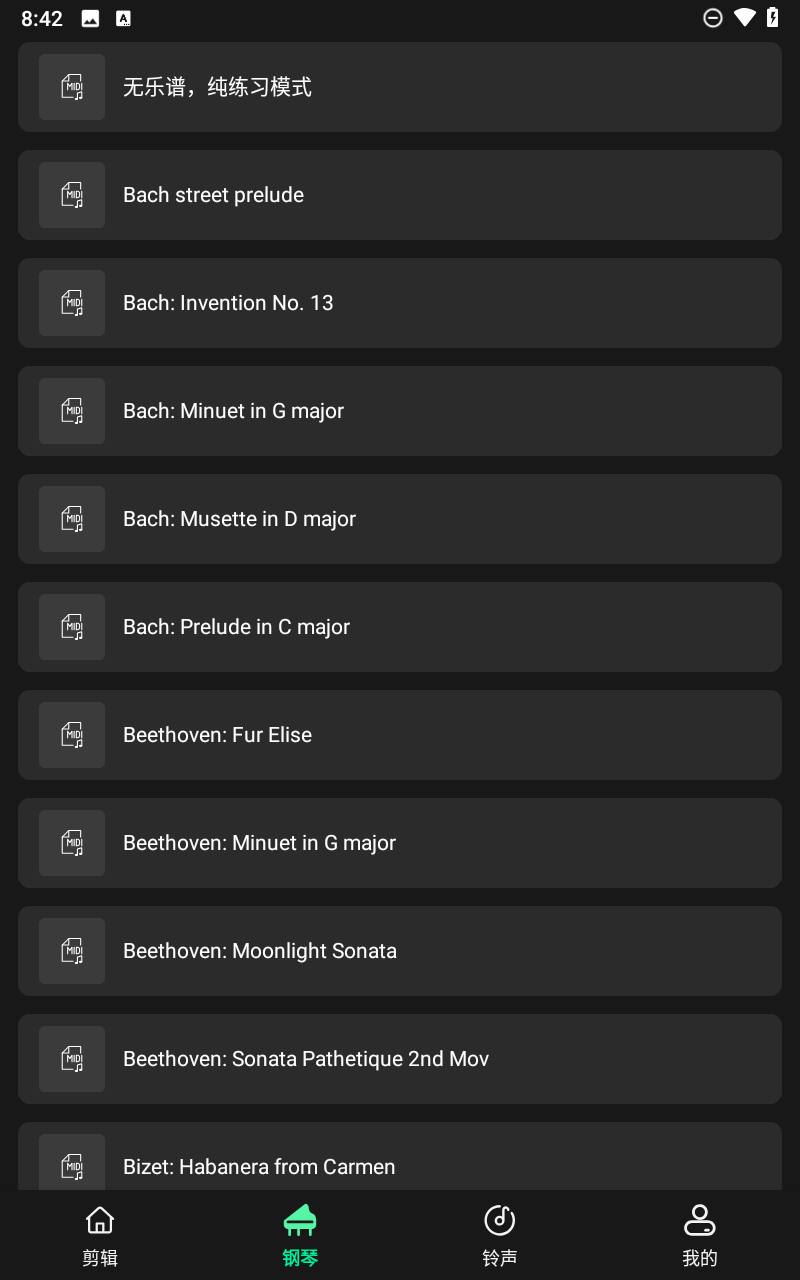Tap the image notification icon in status bar
Viewport: 800px width, 1280px height.
coord(90,18)
